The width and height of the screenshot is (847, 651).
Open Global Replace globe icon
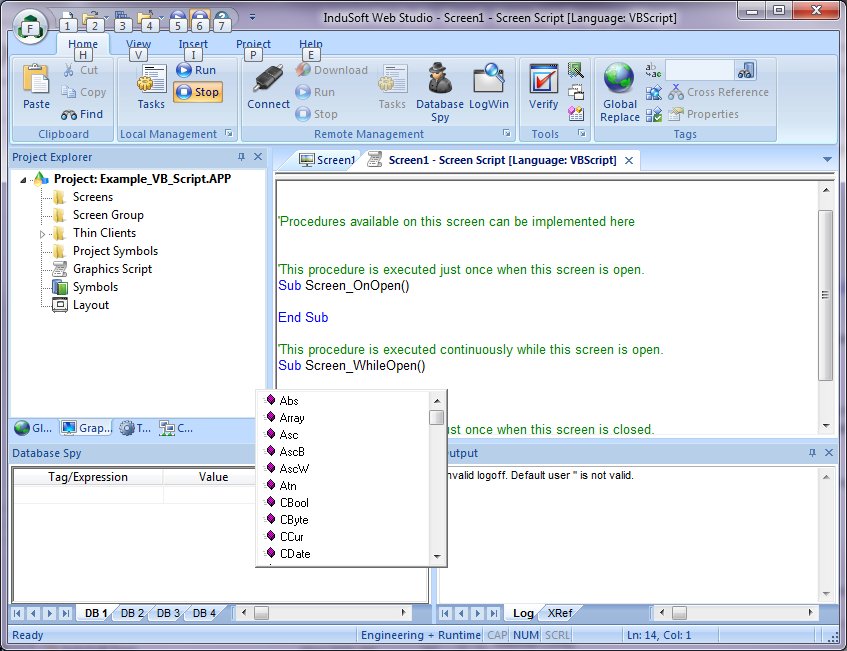620,92
